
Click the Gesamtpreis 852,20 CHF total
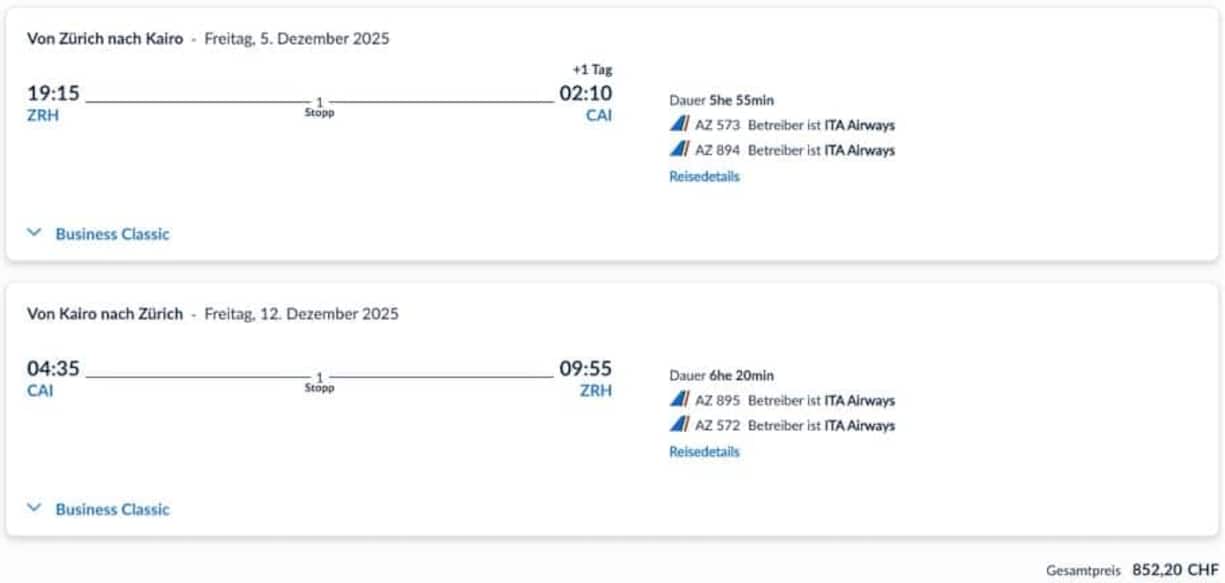pyautogui.click(x=1132, y=570)
